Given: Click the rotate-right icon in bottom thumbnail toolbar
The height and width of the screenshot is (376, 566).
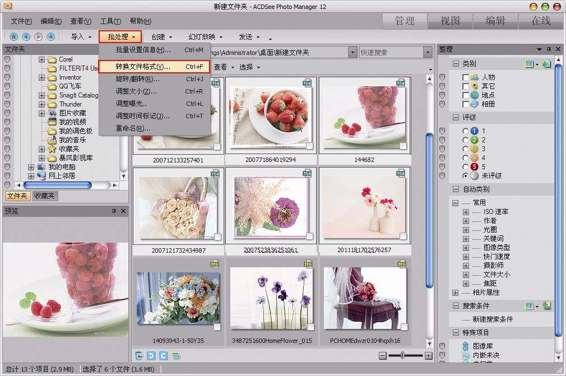Looking at the screenshot, I should click(x=164, y=356).
